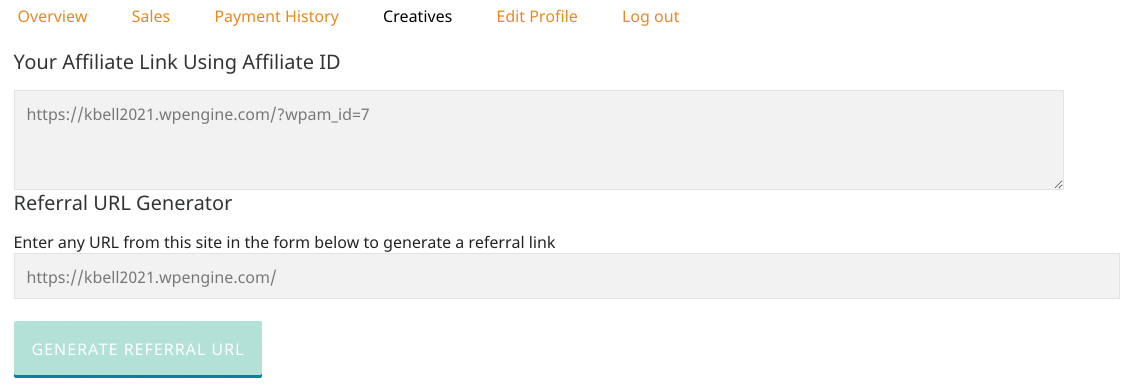
Task: Click the affiliate box resize handle
Action: click(x=1058, y=185)
